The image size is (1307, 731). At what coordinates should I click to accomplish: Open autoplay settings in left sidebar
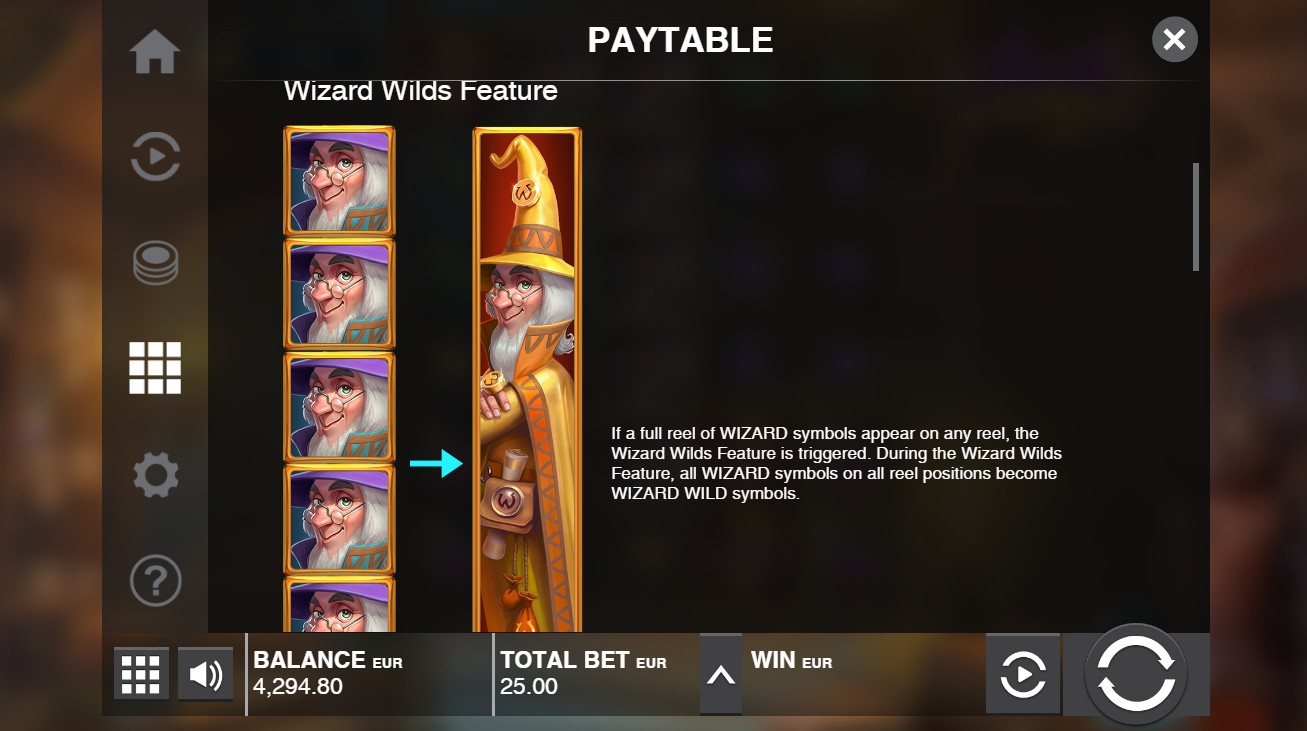pyautogui.click(x=155, y=156)
